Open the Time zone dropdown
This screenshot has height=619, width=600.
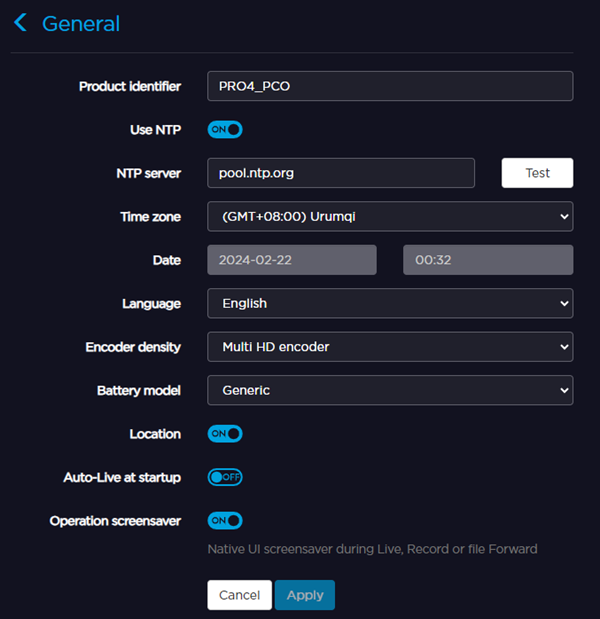[x=390, y=216]
